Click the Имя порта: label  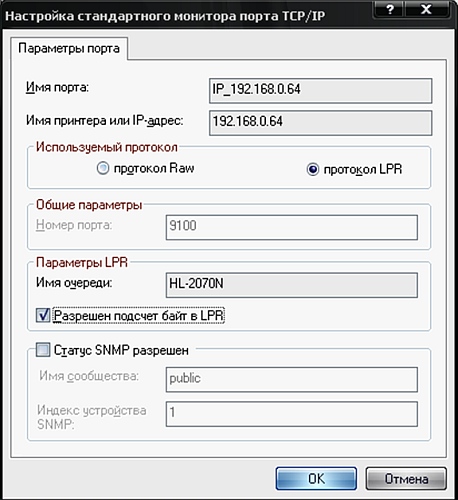(57, 88)
